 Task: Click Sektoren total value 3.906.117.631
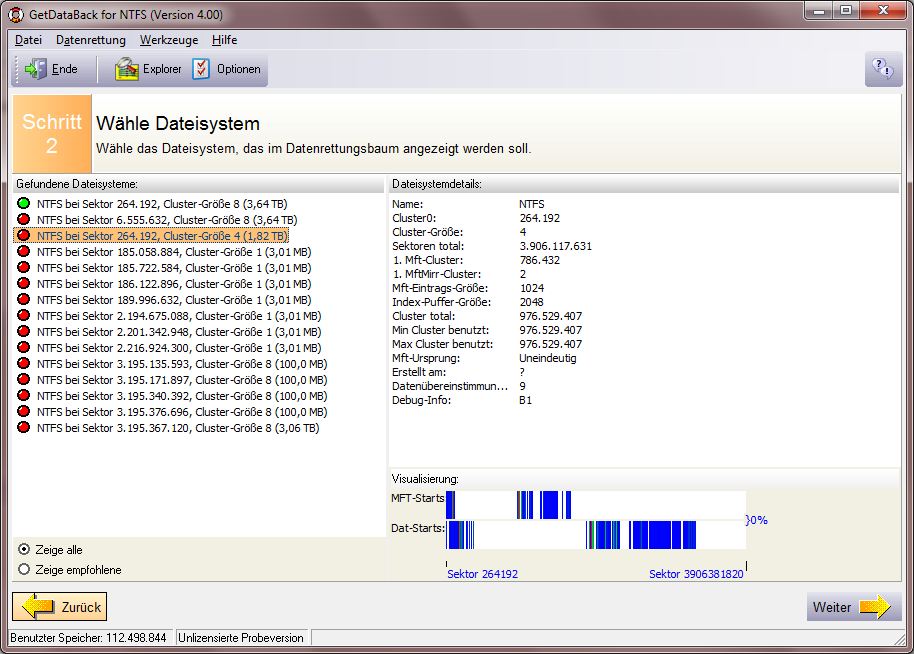pyautogui.click(x=556, y=246)
